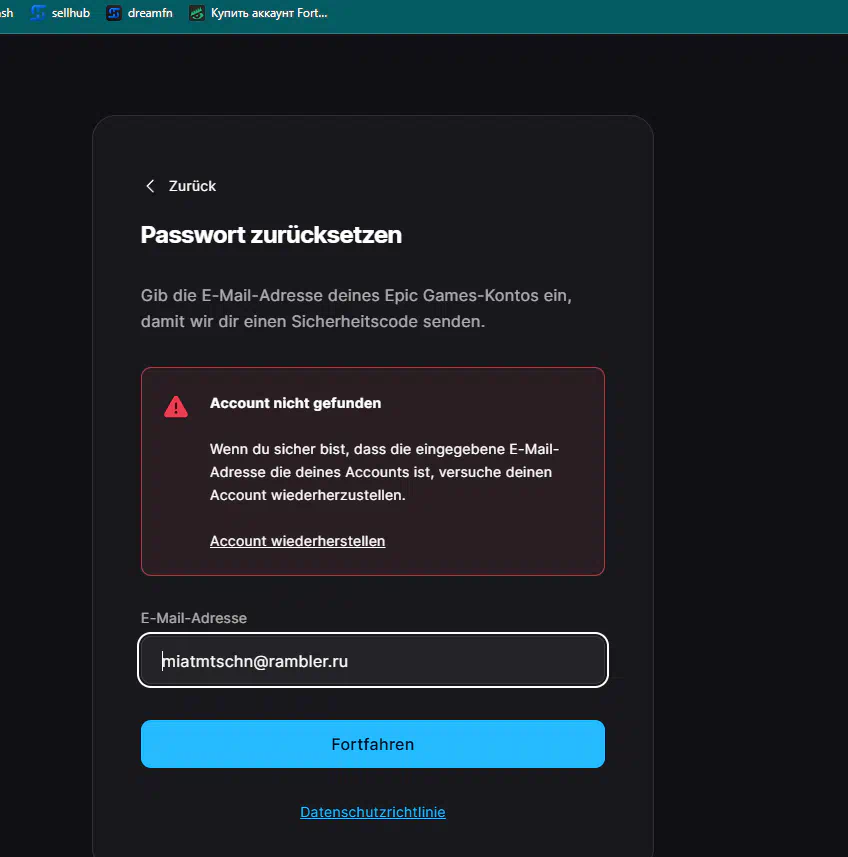Click the Passwort zurücksetzen heading
This screenshot has width=848, height=857.
pos(271,235)
